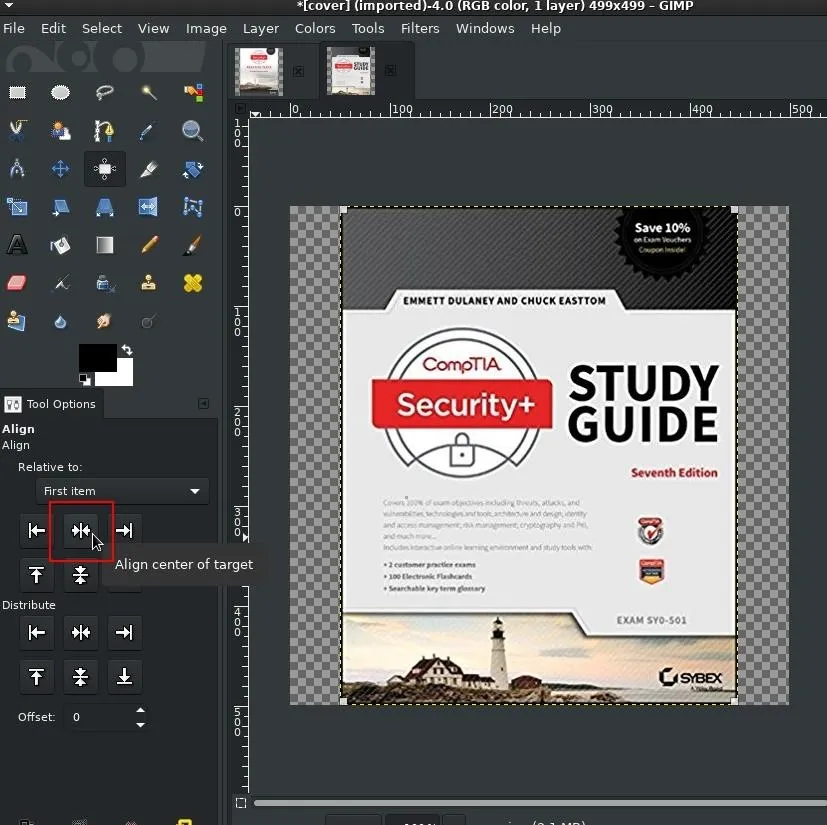Reset colors to default black and white

click(x=84, y=379)
